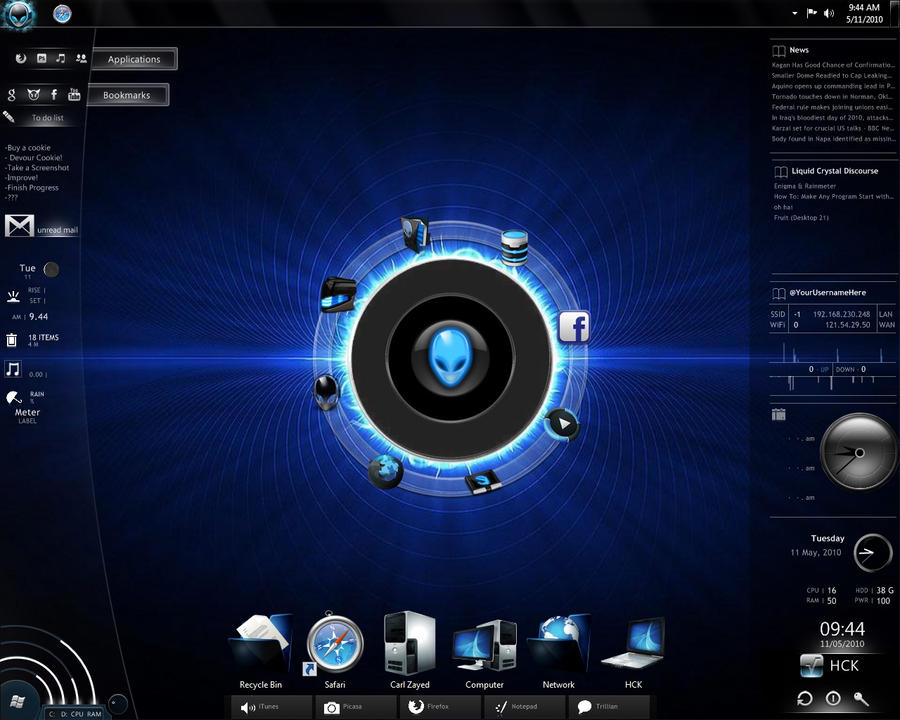Image resolution: width=900 pixels, height=720 pixels.
Task: Click the music note player widget icon
Action: [x=13, y=369]
